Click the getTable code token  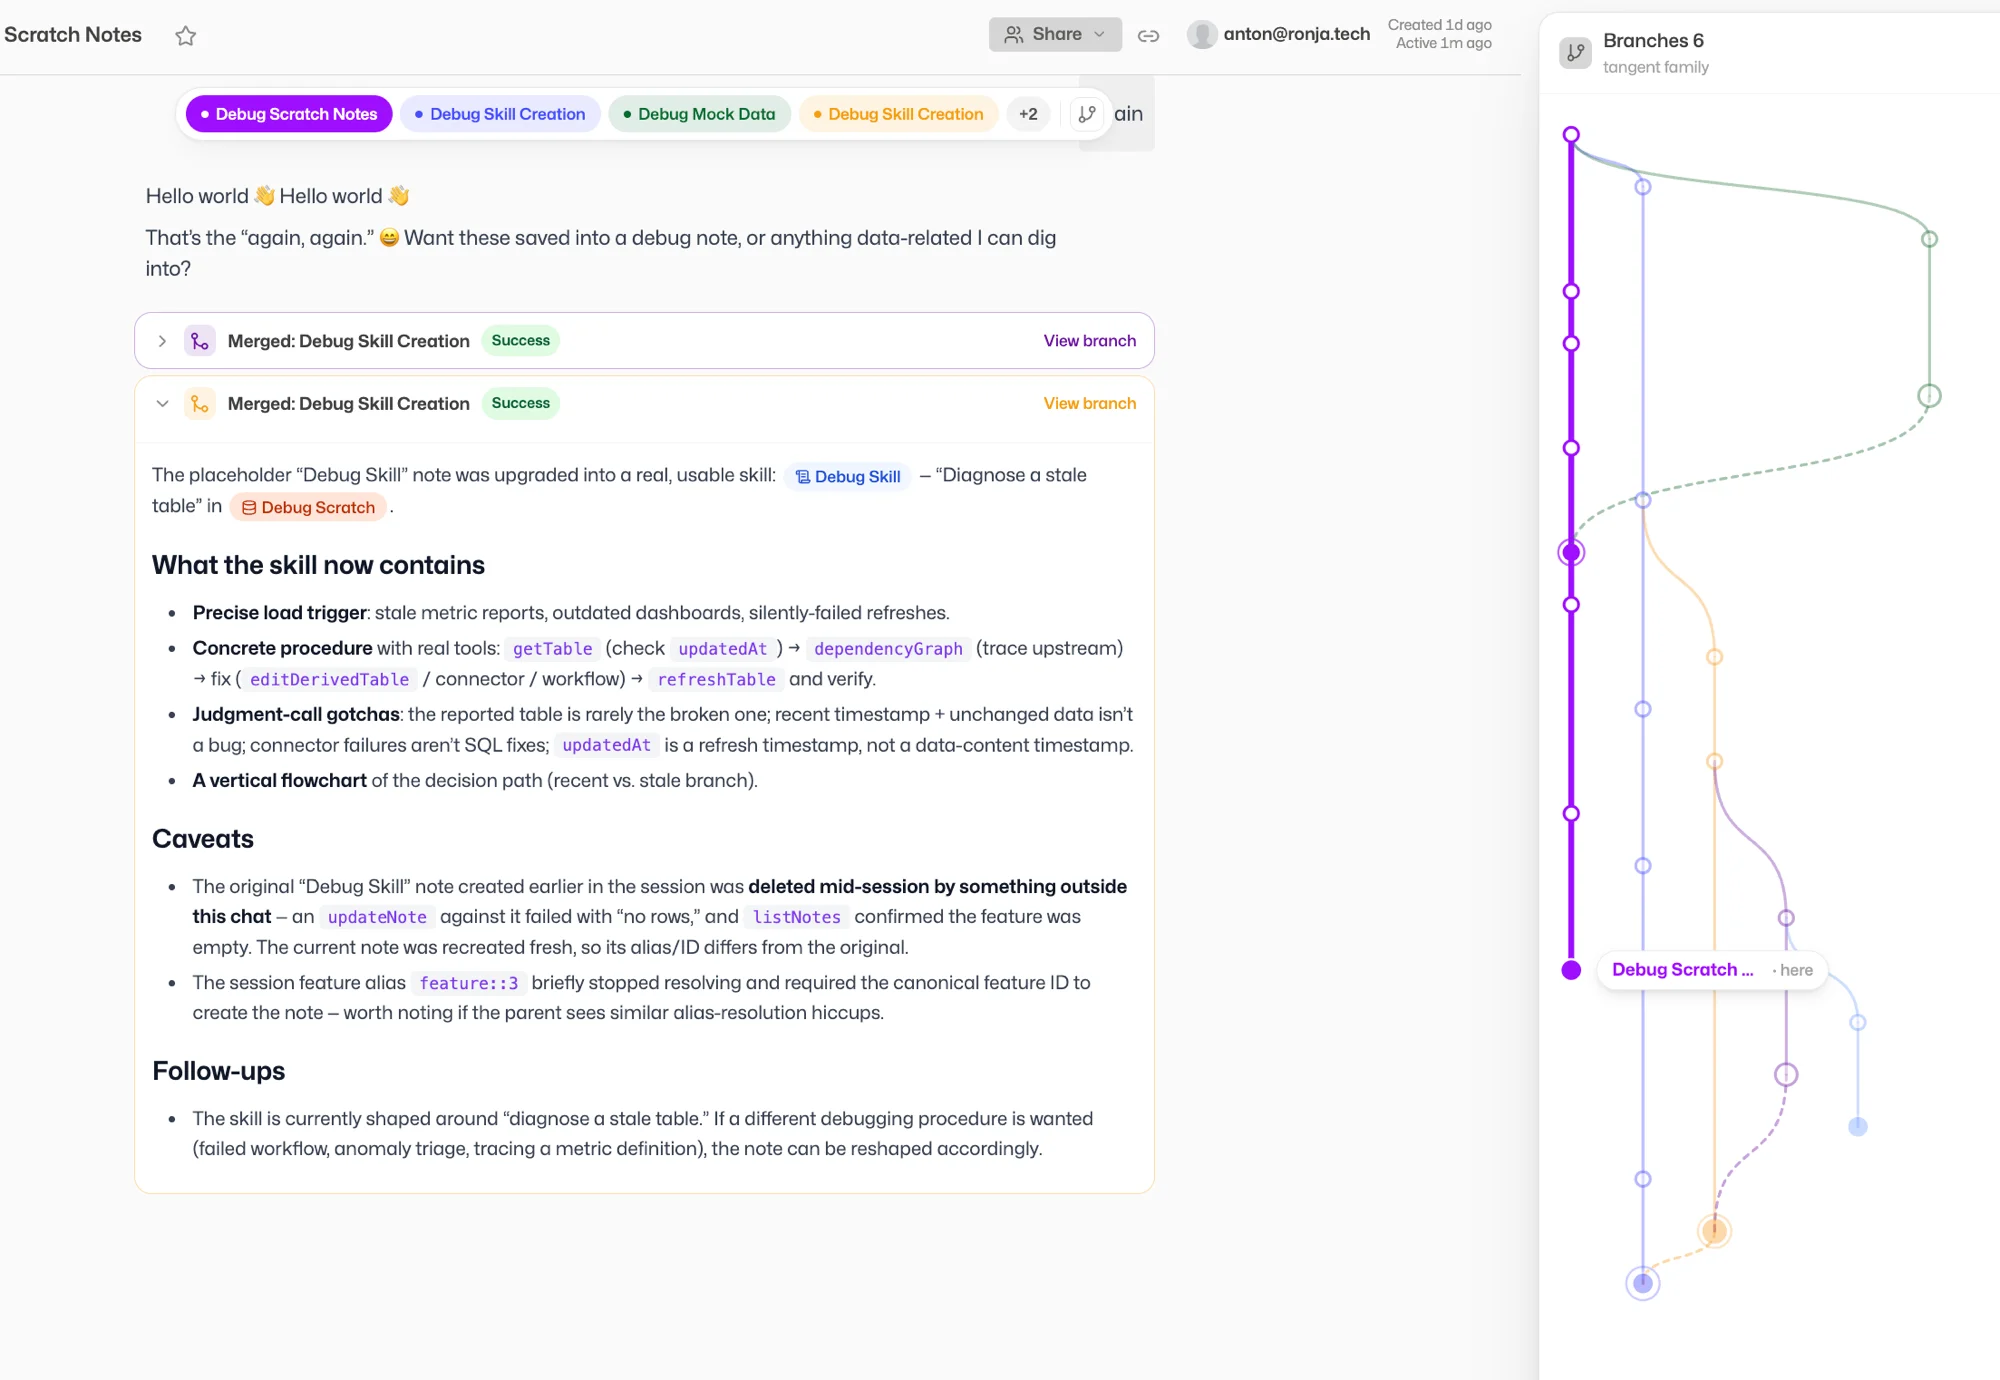click(x=552, y=649)
